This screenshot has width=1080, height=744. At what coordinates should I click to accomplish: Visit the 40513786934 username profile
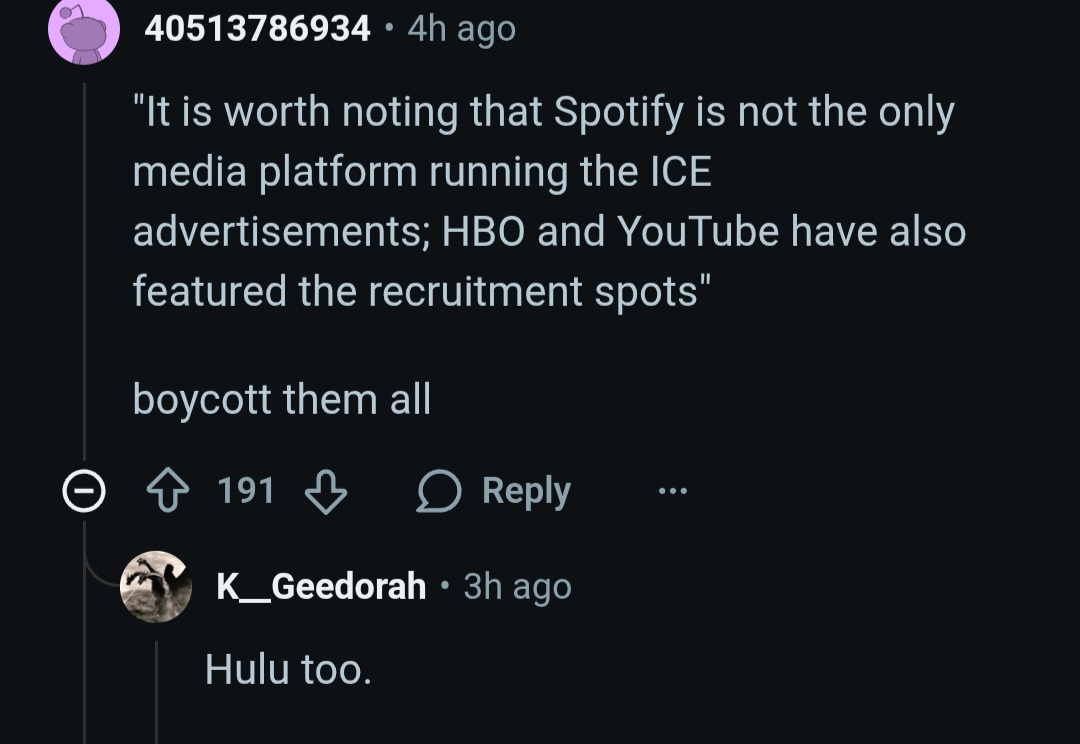257,29
